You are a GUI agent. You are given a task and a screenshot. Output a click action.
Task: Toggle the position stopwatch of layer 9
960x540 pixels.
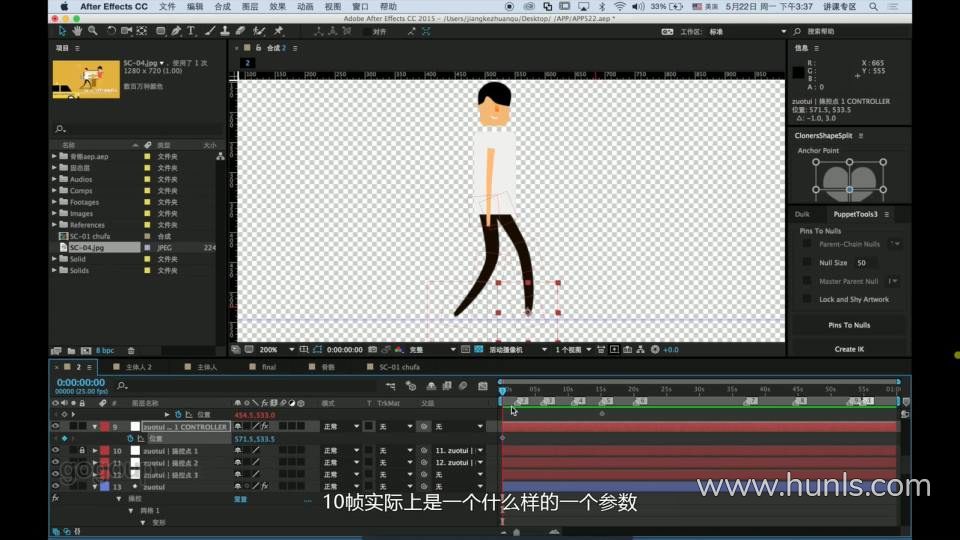click(130, 438)
